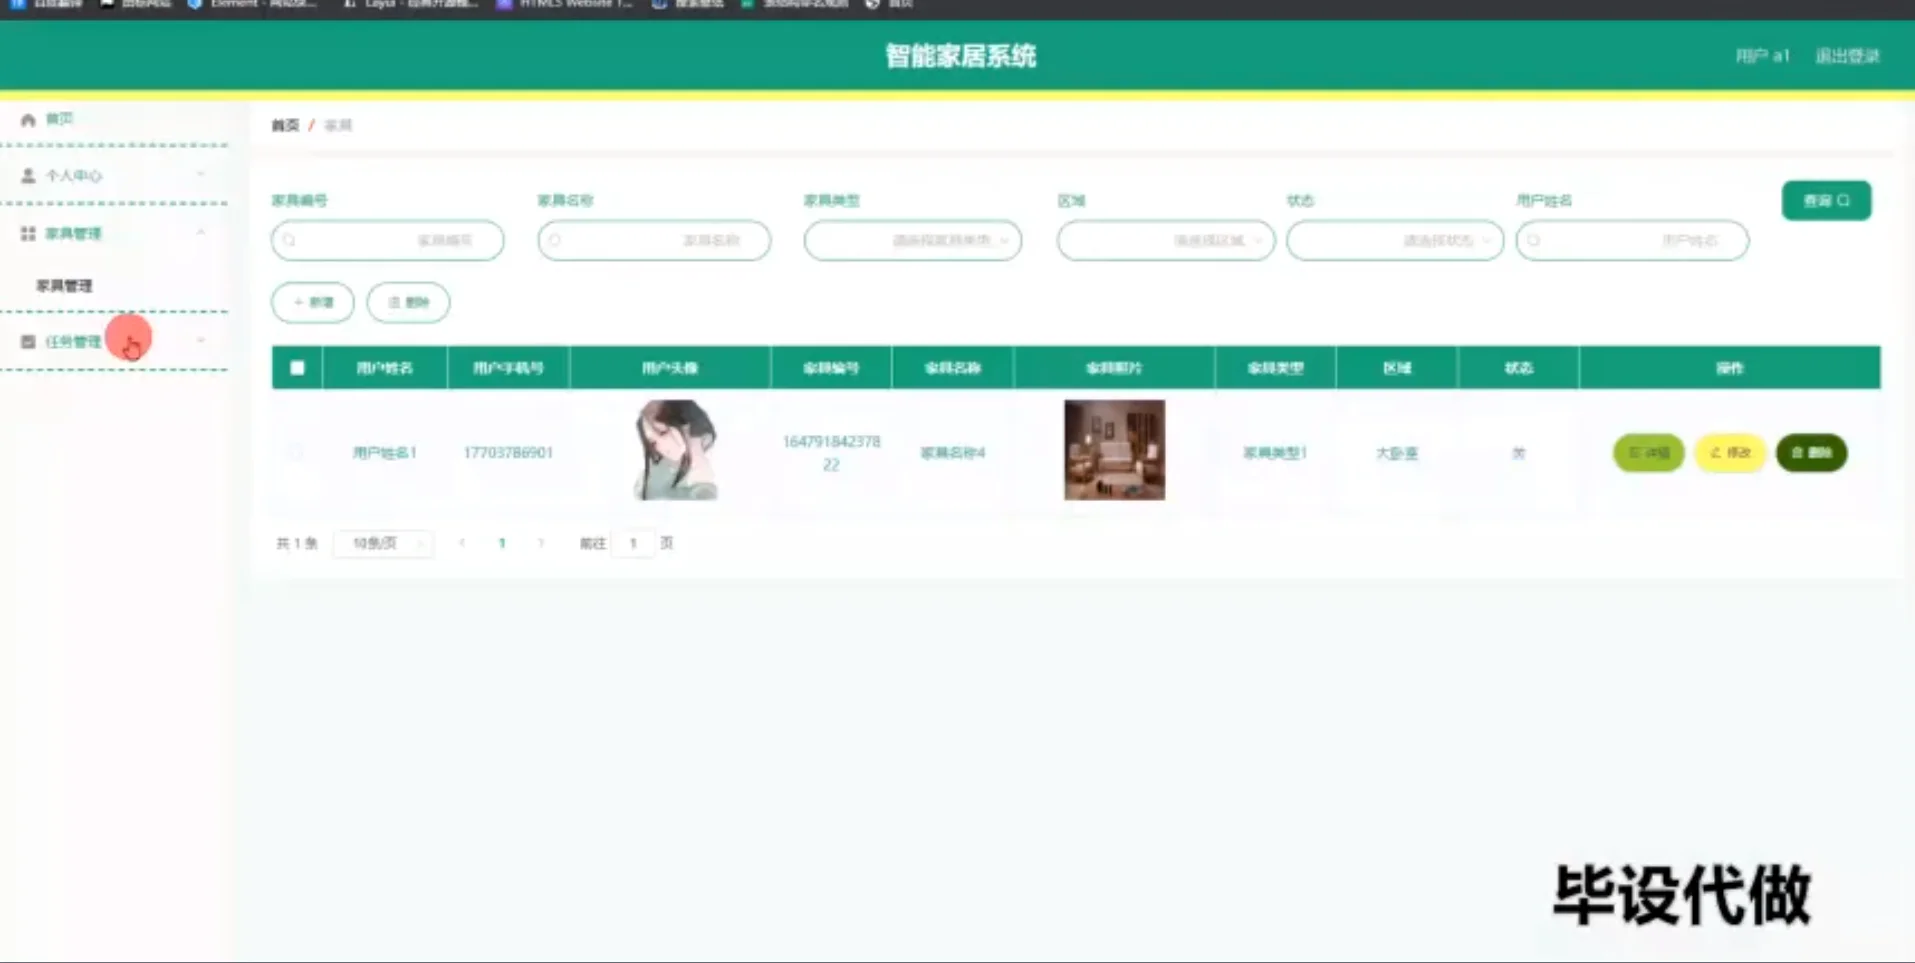1915x963 pixels.
Task: Click the 首页 home icon in the sidebar
Action: 28,118
